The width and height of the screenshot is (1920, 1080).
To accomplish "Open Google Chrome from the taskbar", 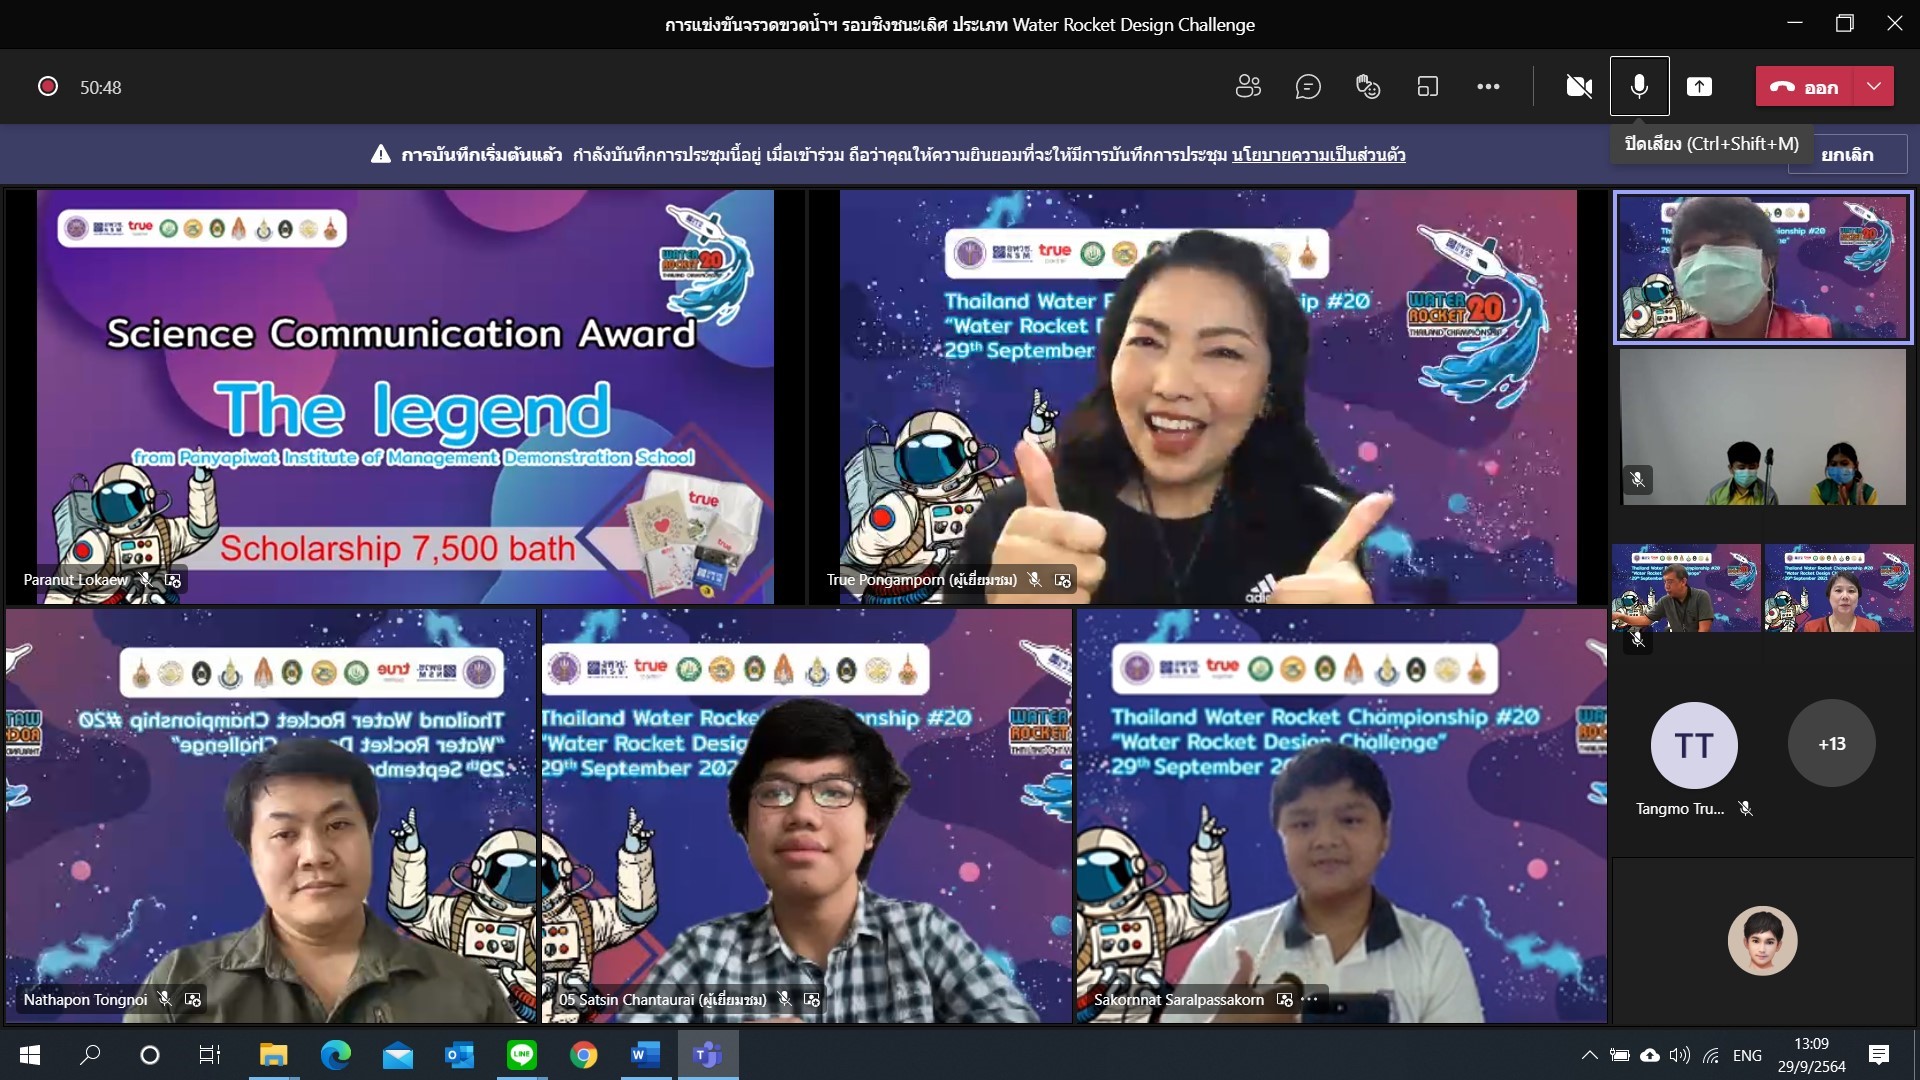I will pyautogui.click(x=583, y=1055).
